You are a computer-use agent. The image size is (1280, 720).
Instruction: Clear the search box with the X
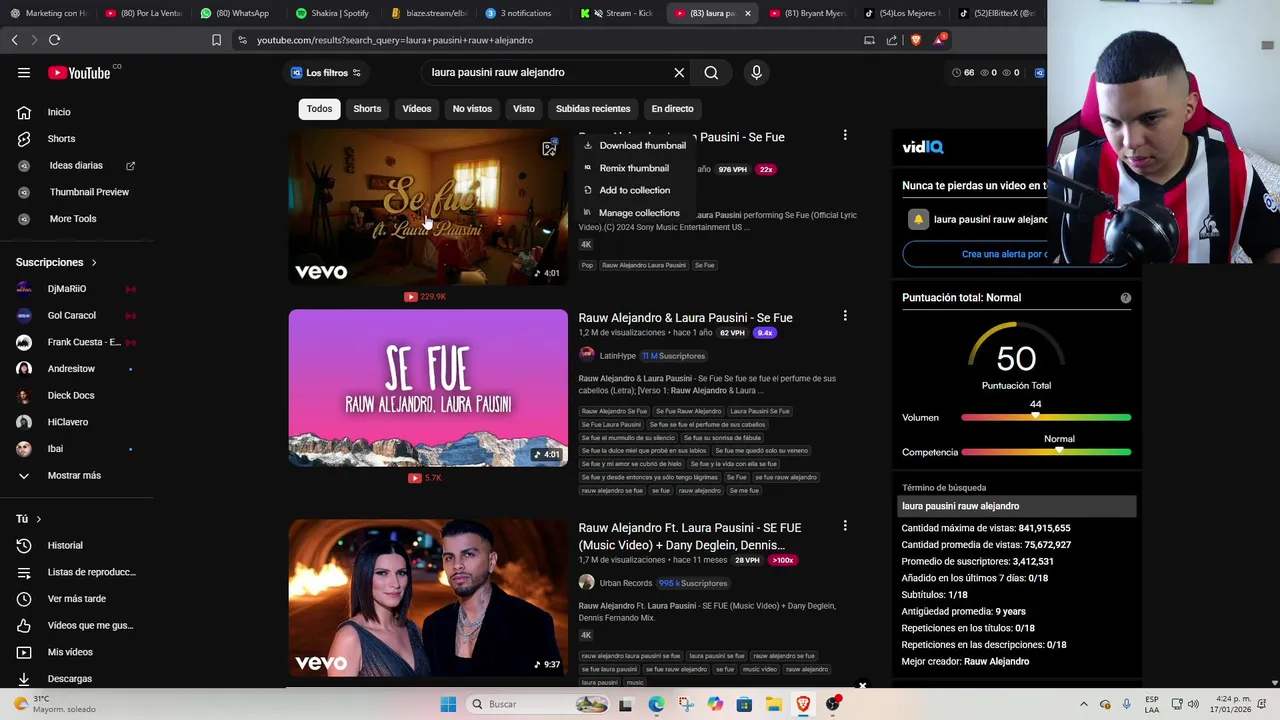679,72
